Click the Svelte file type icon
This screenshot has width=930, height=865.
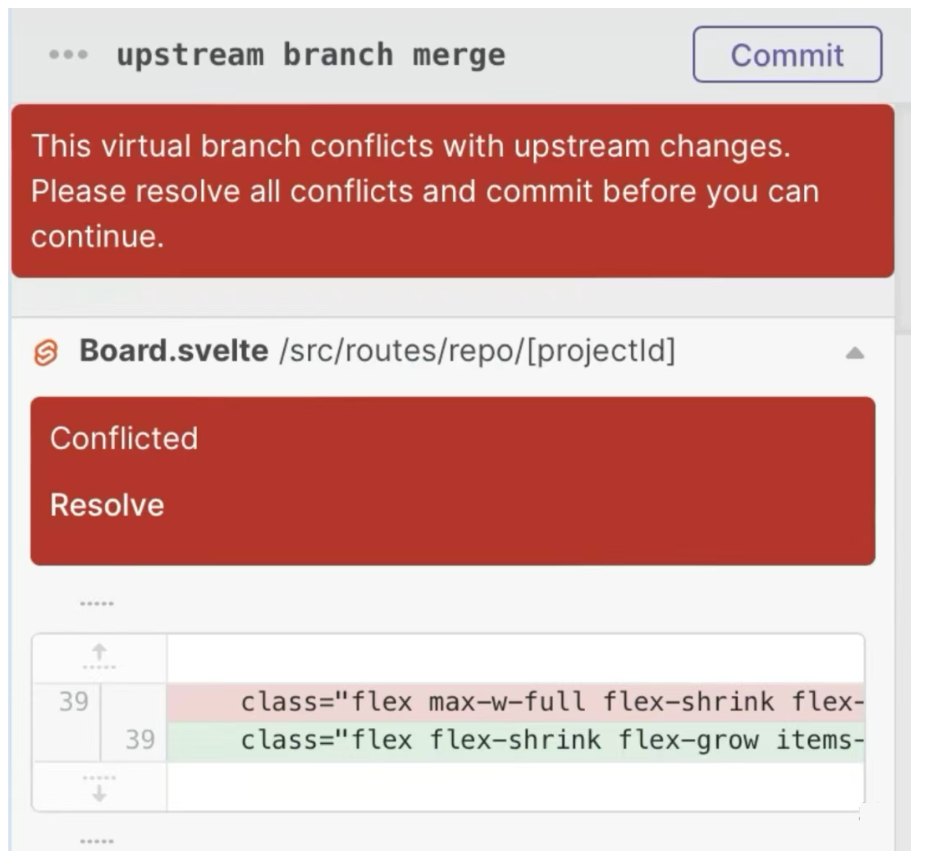[45, 353]
